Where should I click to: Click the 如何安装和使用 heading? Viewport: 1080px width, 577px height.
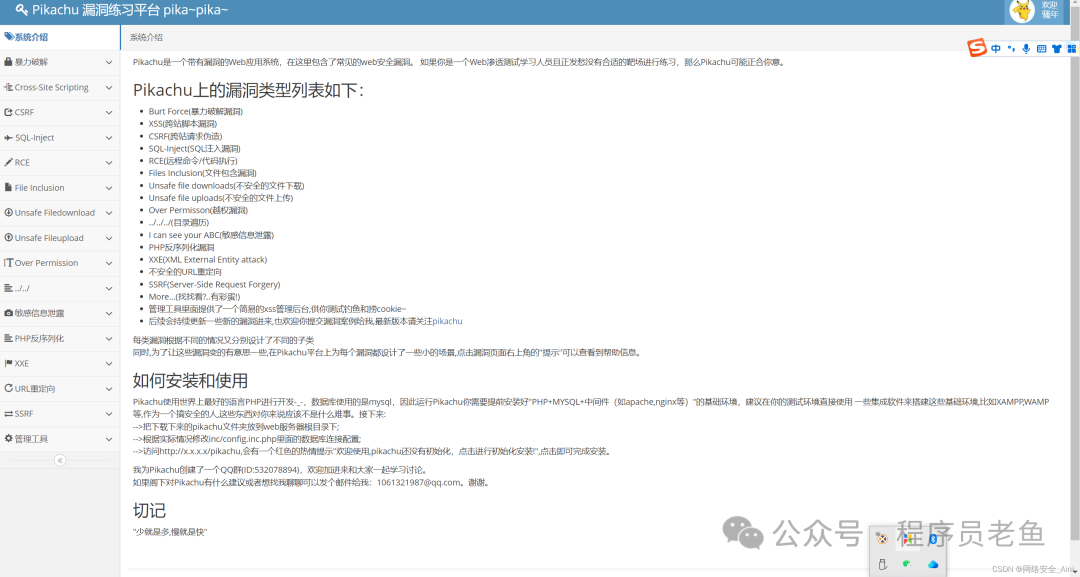[x=190, y=380]
